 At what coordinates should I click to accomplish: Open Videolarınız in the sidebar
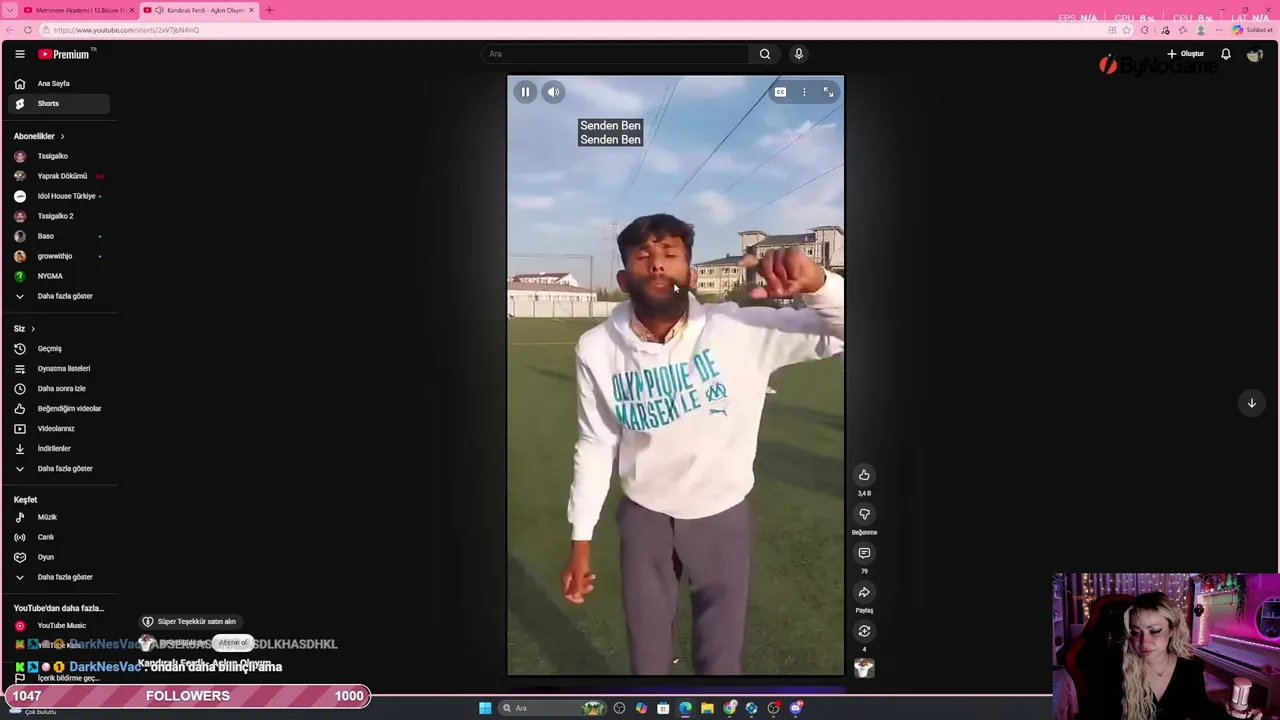click(58, 429)
